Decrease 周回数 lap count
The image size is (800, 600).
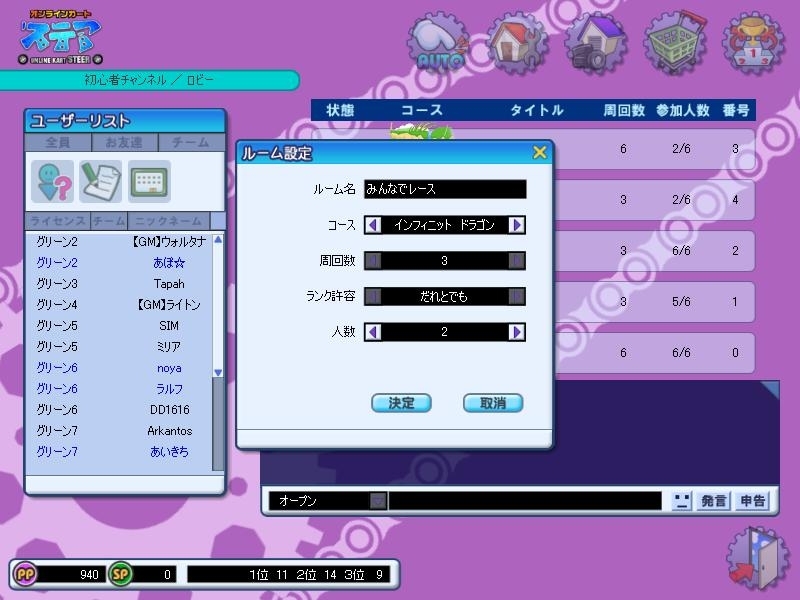point(373,261)
